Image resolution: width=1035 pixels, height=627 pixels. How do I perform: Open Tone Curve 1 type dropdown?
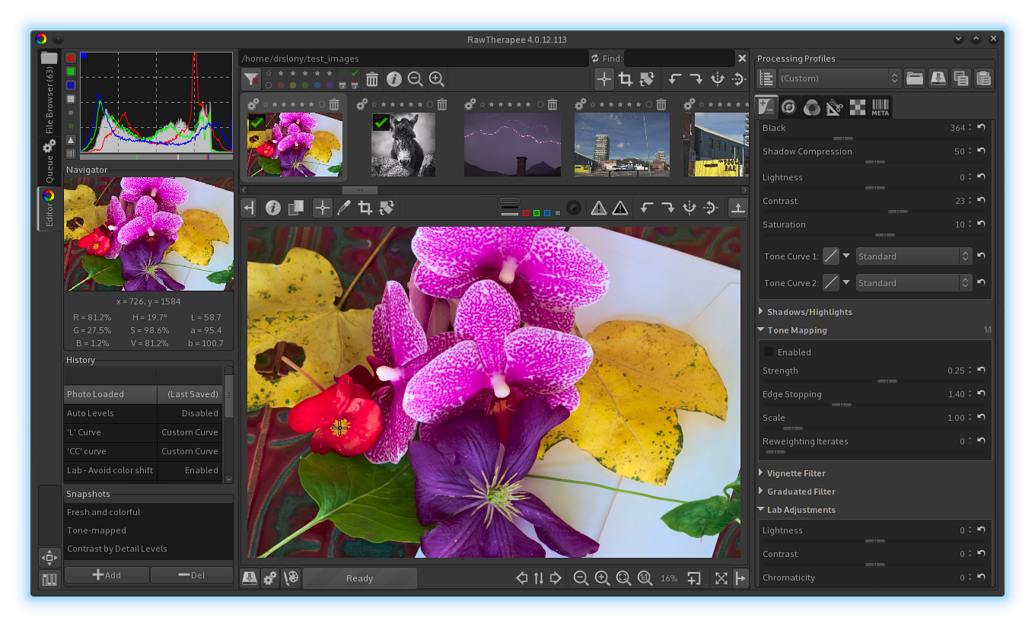point(912,256)
